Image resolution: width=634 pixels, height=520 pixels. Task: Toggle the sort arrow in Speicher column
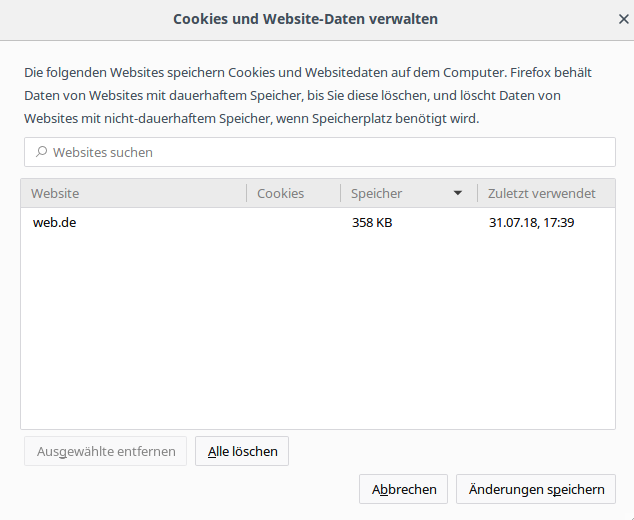click(x=458, y=193)
